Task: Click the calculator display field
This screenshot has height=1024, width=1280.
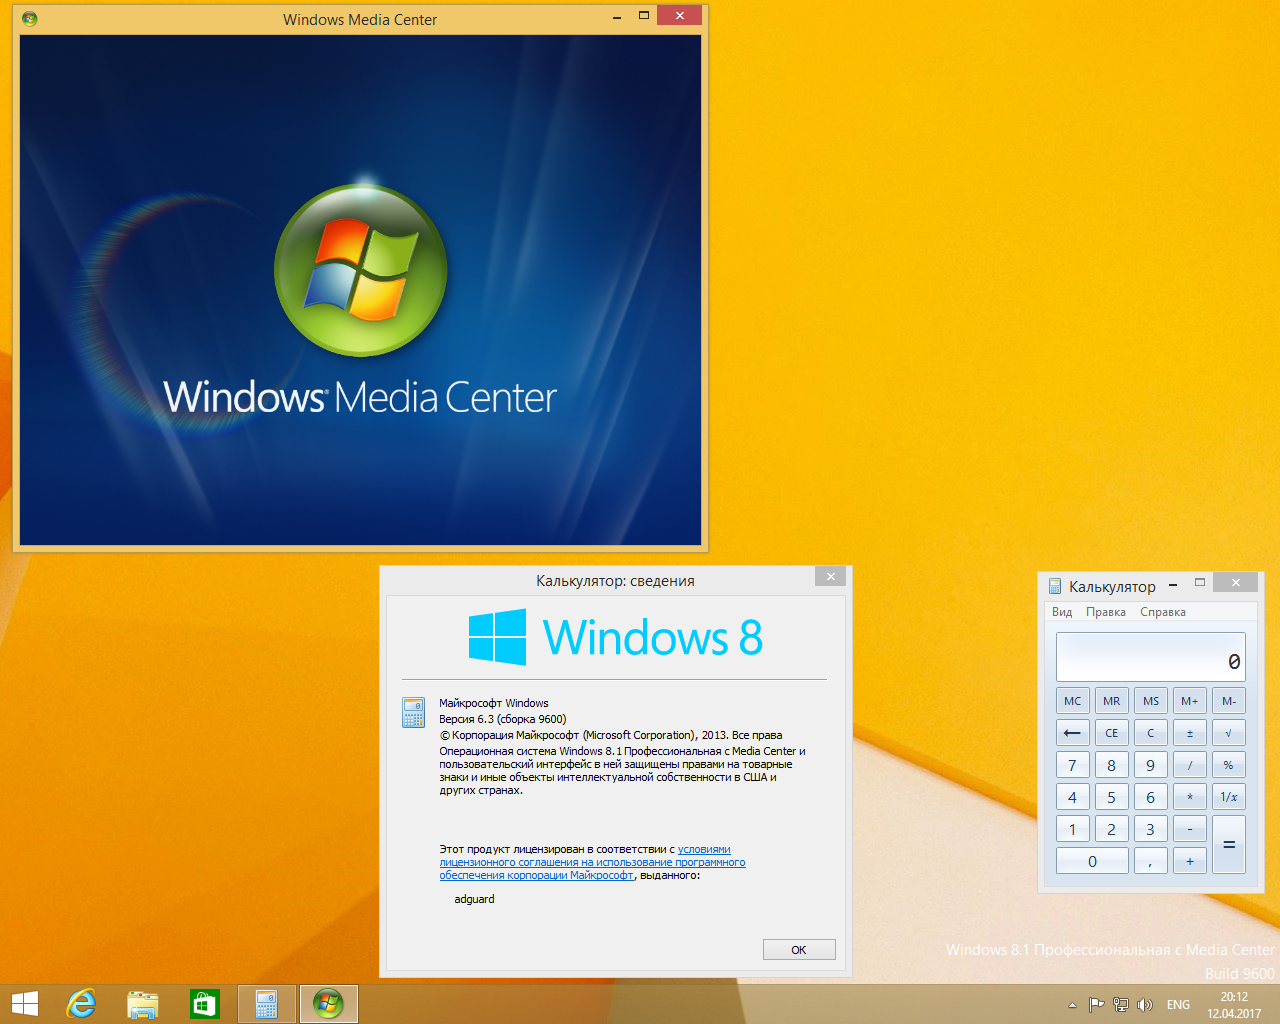Action: [x=1151, y=657]
